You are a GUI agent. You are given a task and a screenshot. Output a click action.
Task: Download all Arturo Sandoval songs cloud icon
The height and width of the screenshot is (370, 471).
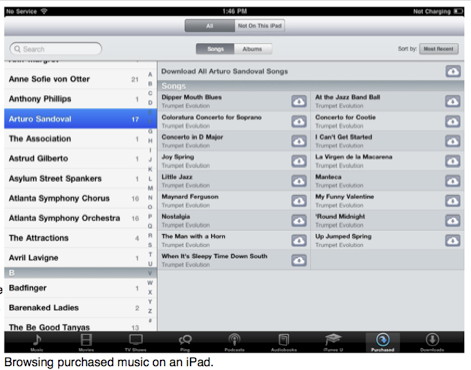coord(453,71)
